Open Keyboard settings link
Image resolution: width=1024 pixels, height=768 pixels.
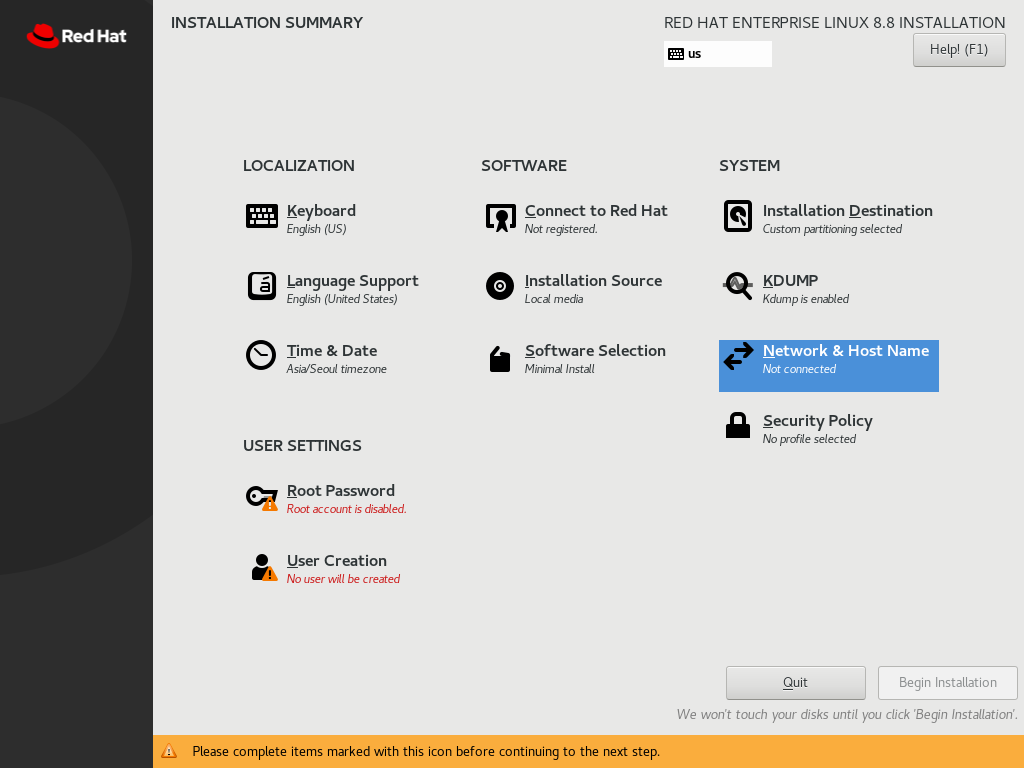click(321, 210)
